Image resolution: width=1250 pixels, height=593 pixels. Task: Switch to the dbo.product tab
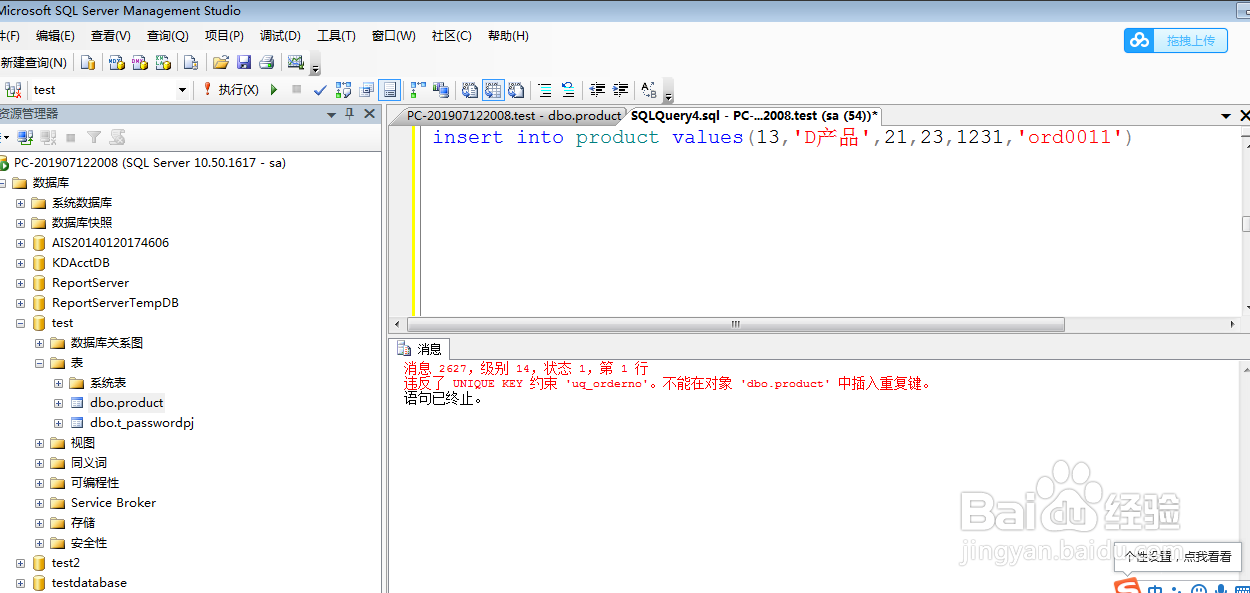tap(513, 116)
